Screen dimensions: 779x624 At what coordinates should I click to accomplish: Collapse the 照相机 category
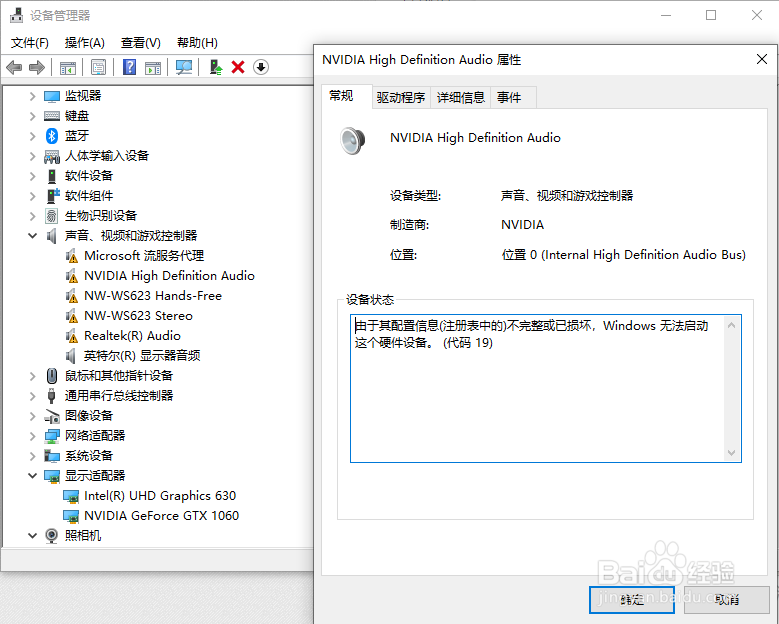(x=32, y=536)
